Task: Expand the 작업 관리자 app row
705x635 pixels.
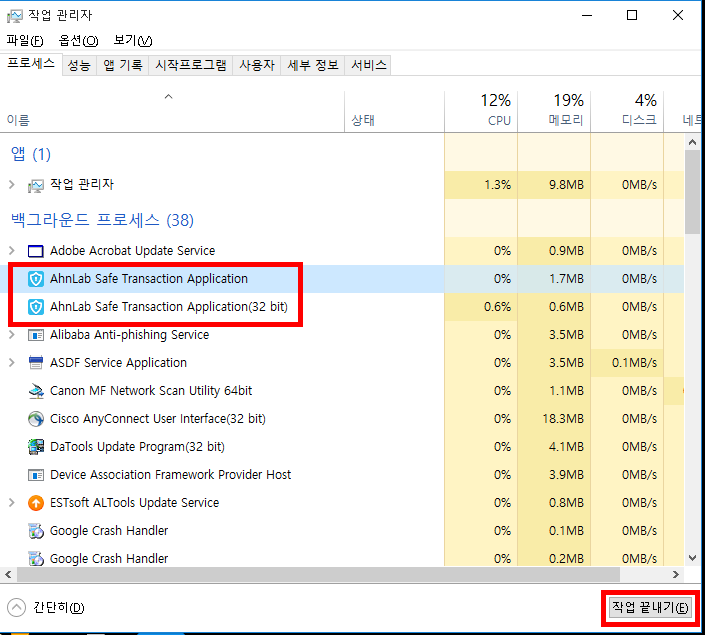Action: point(12,185)
